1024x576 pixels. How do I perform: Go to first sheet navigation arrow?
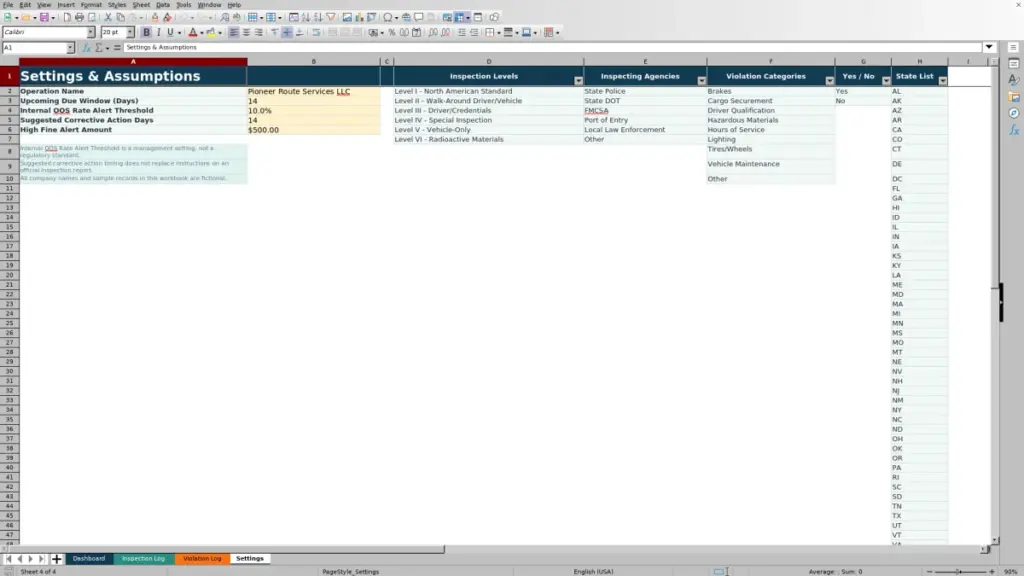point(8,559)
